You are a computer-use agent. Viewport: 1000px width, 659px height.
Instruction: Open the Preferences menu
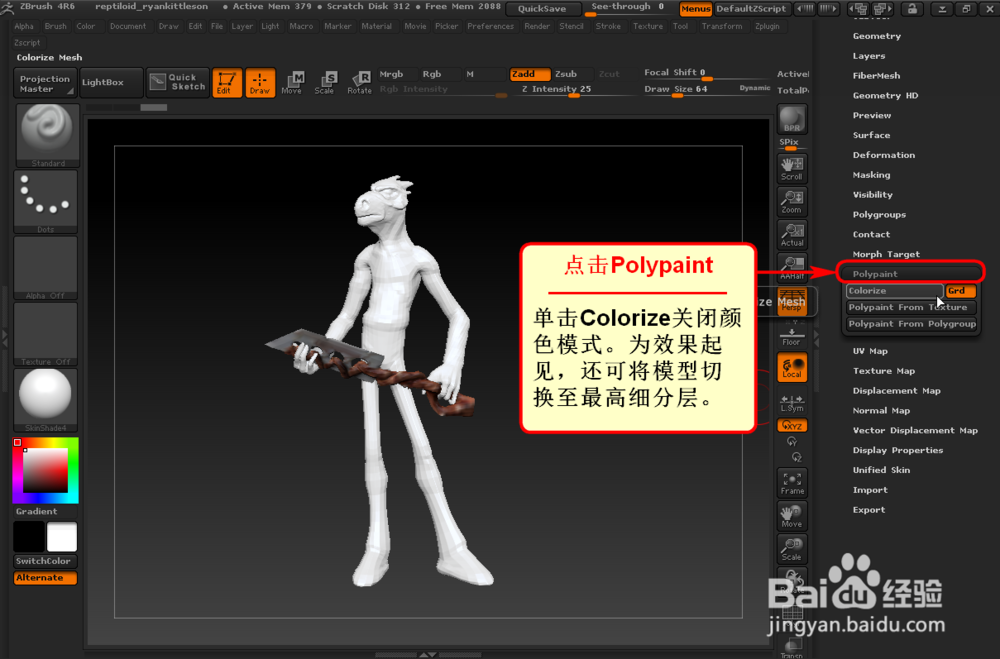pos(490,26)
